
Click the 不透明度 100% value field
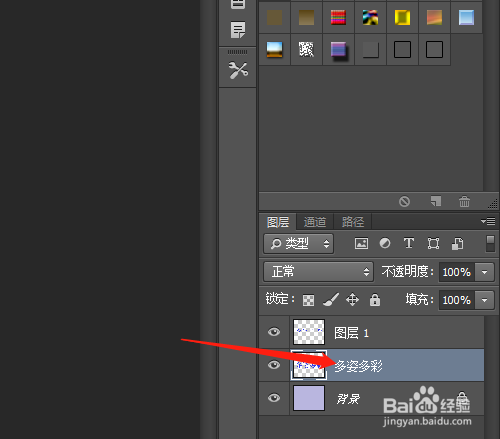457,272
